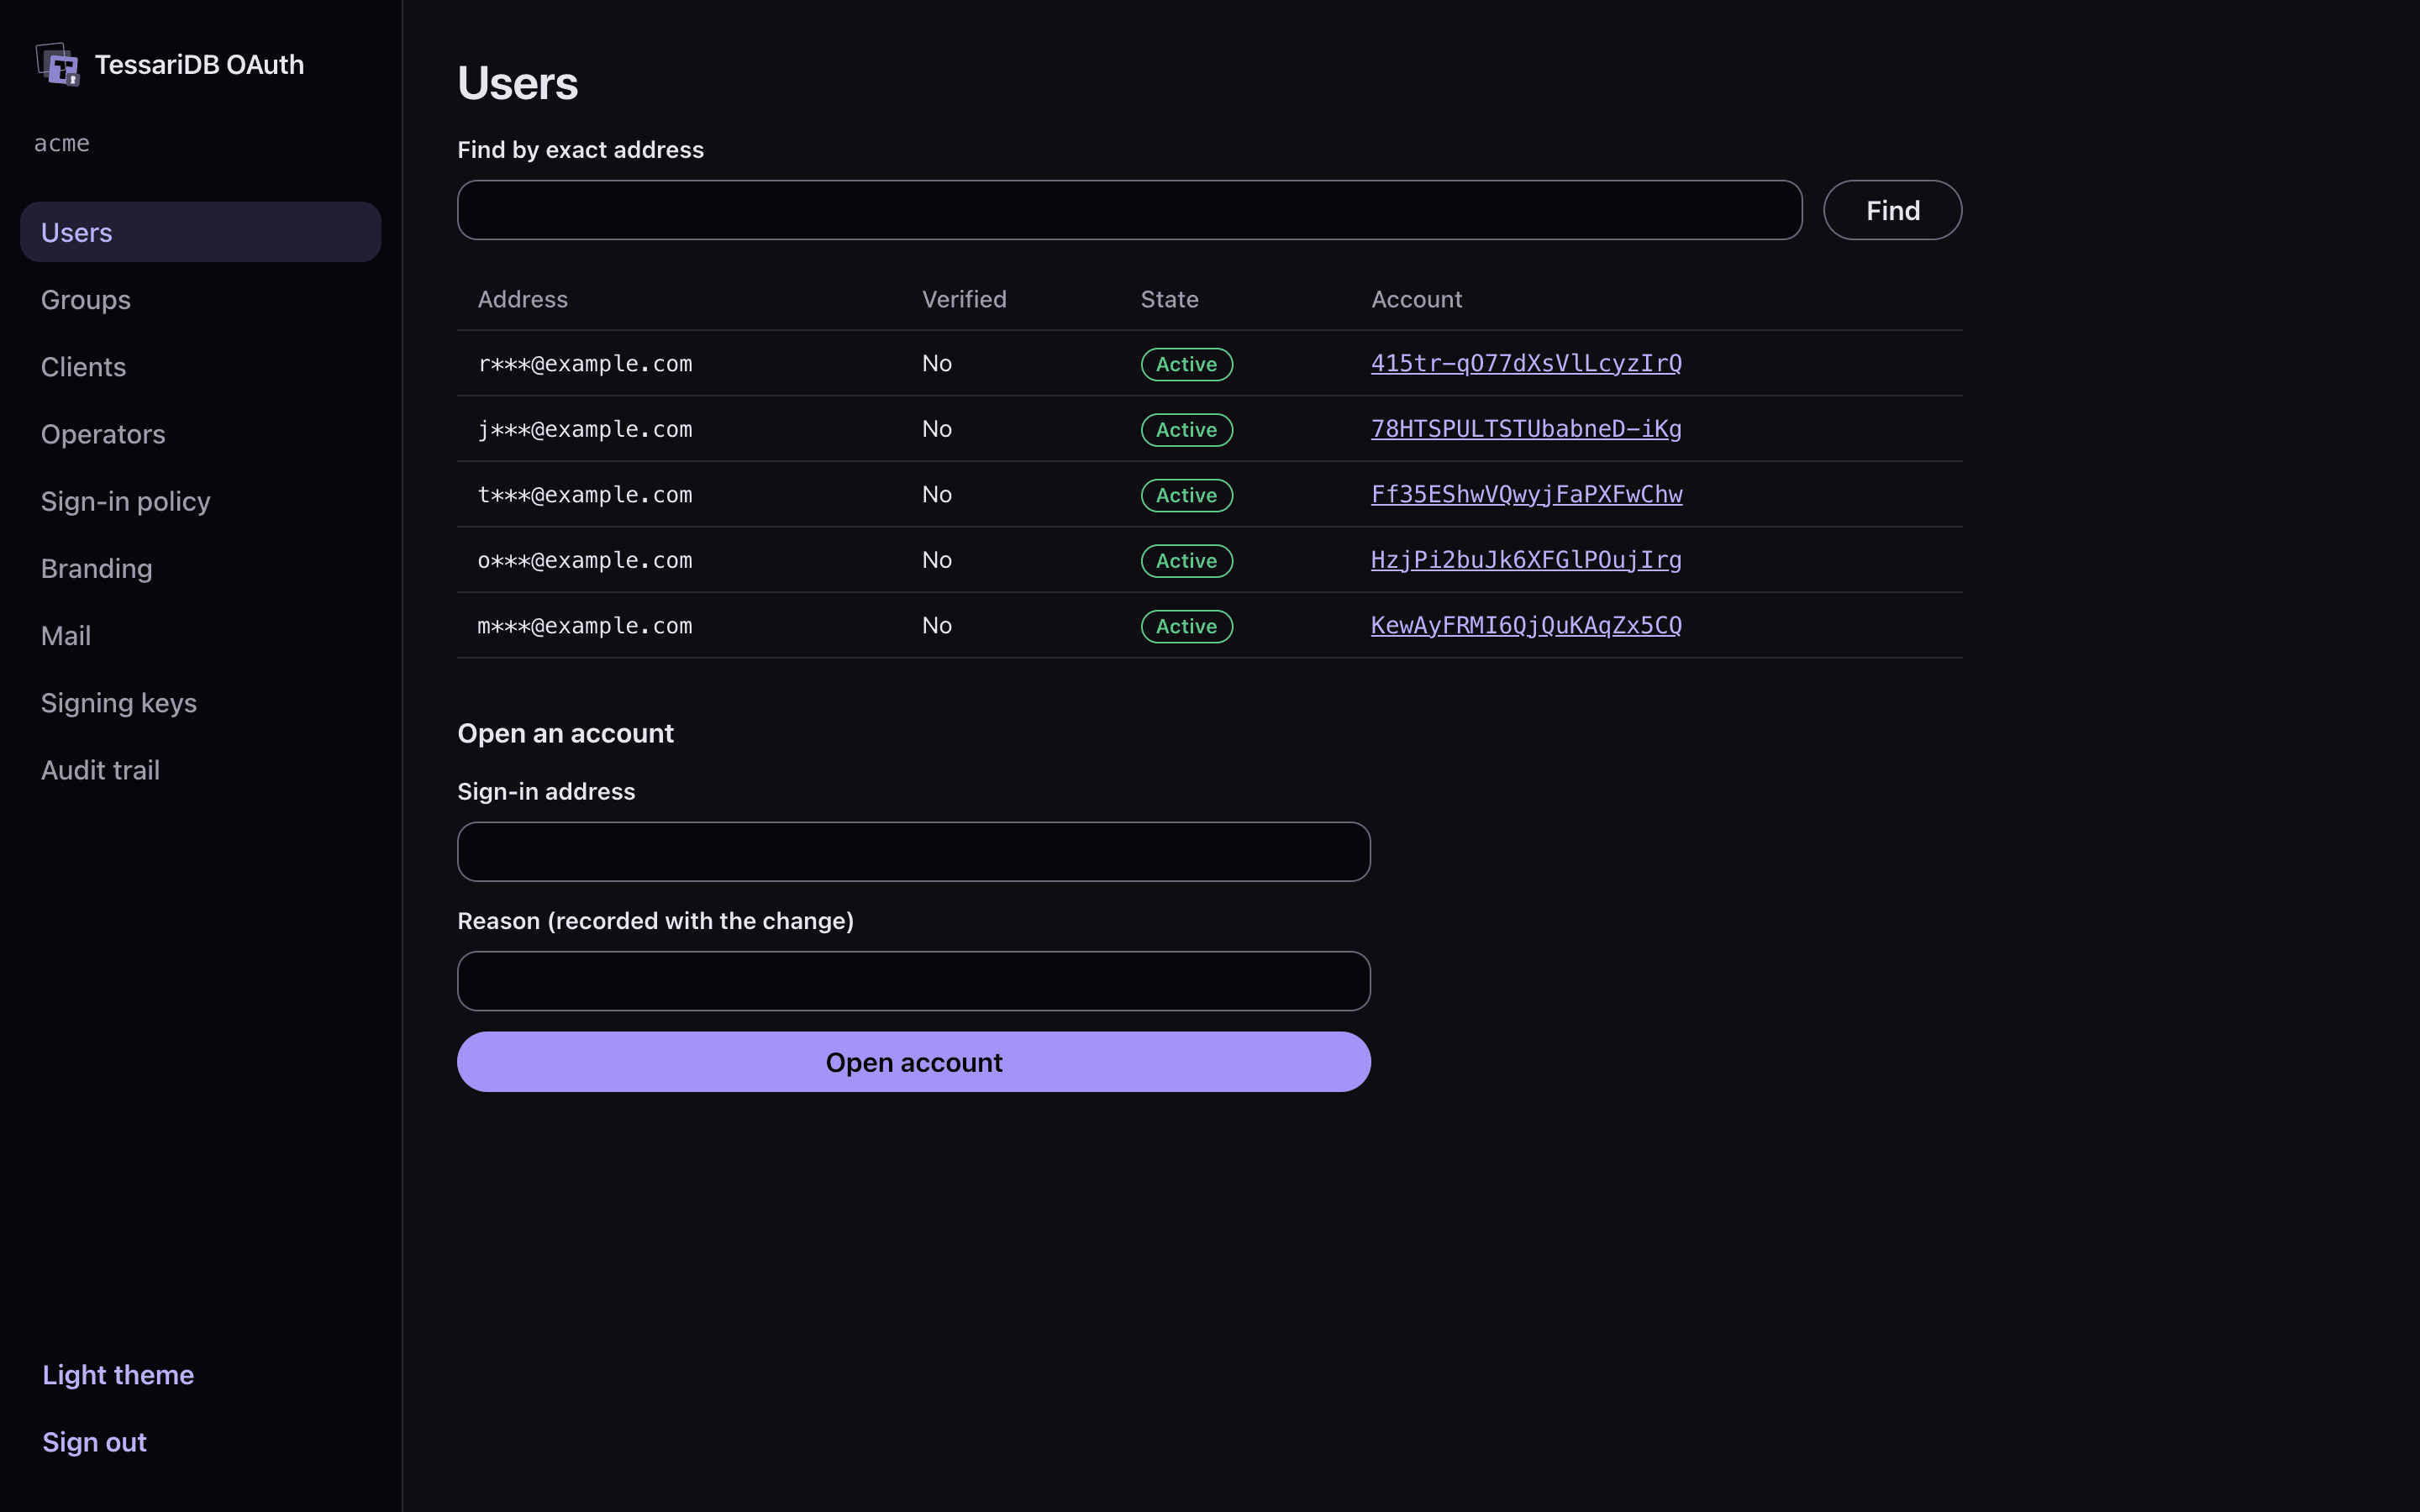Viewport: 2420px width, 1512px height.
Task: Click the State column header
Action: pos(1169,299)
